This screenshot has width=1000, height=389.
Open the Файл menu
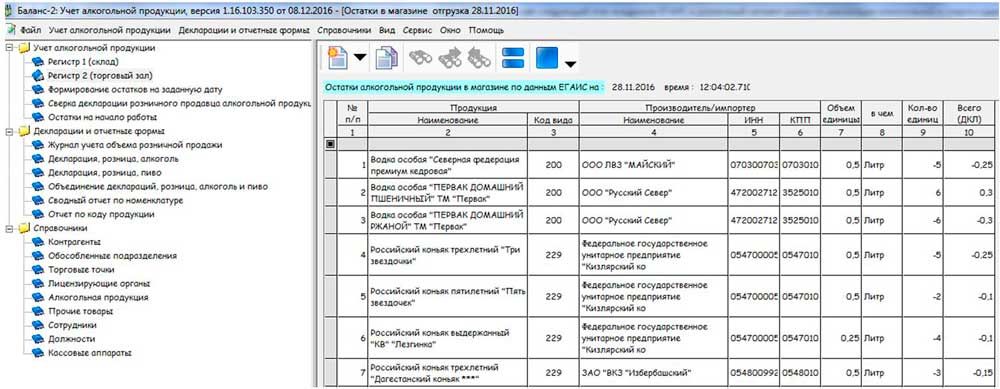30,30
